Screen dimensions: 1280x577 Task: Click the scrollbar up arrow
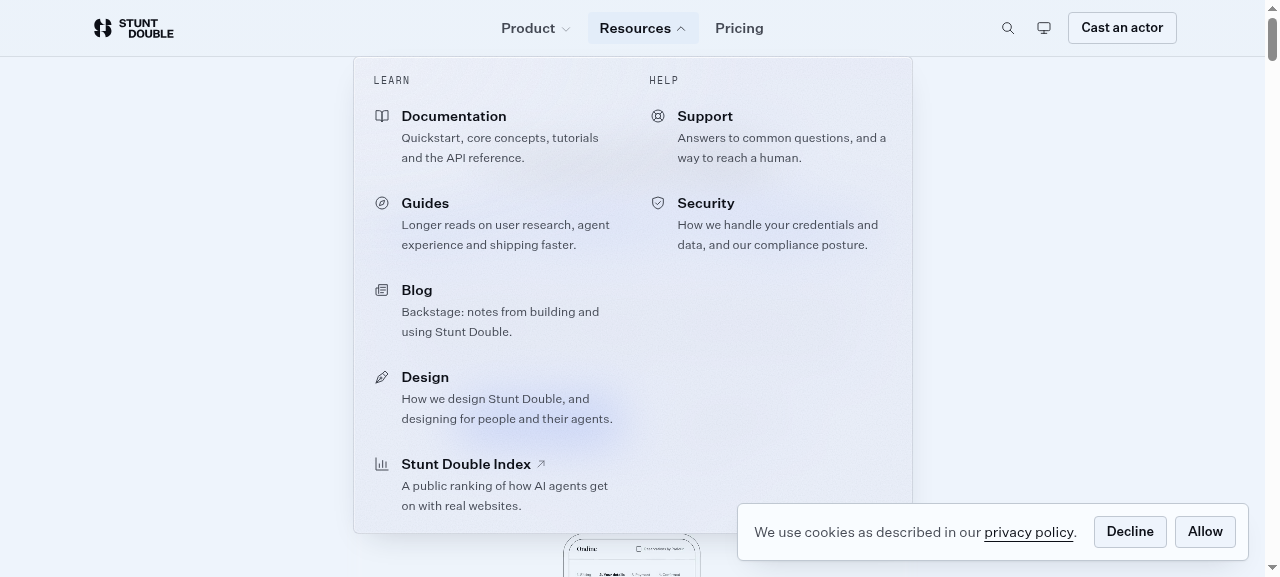pos(1272,7)
